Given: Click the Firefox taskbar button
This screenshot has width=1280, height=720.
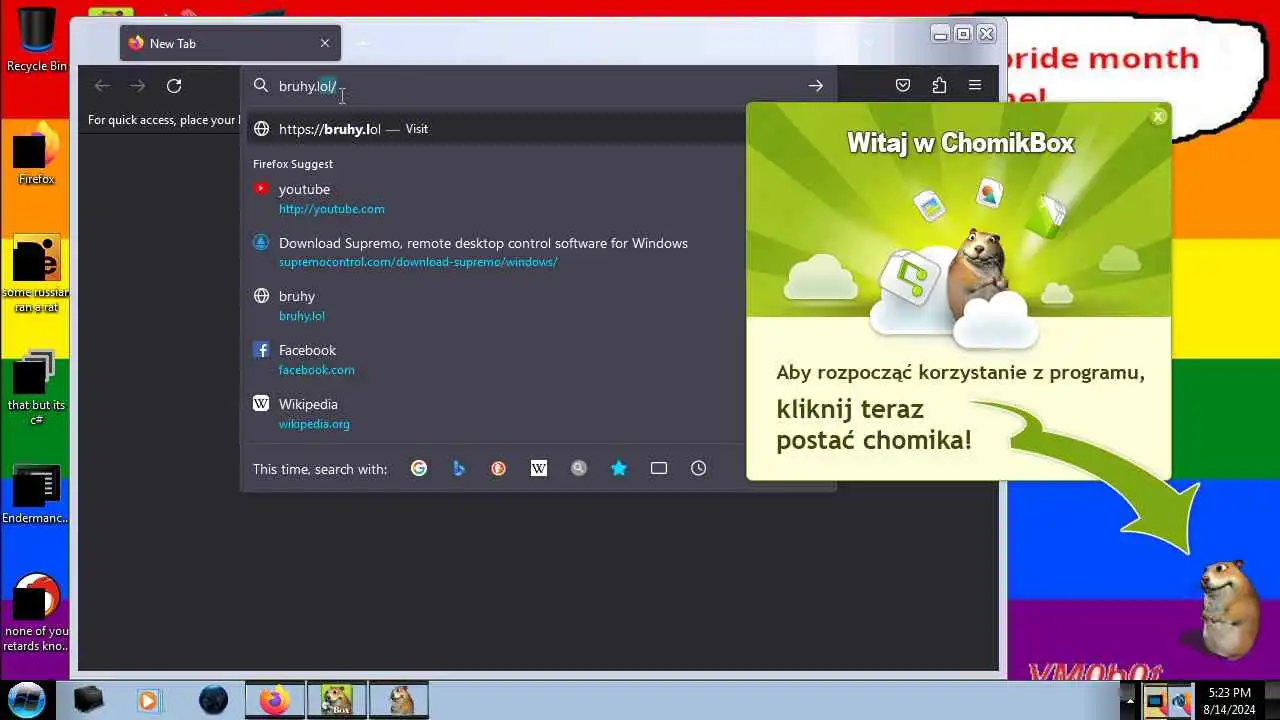Looking at the screenshot, I should point(275,700).
